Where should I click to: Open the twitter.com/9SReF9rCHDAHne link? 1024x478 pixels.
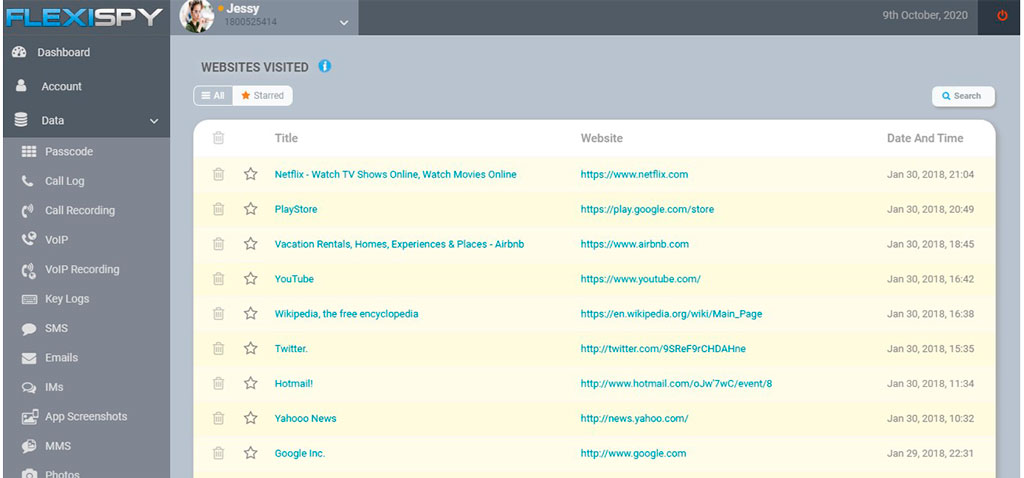pos(663,348)
